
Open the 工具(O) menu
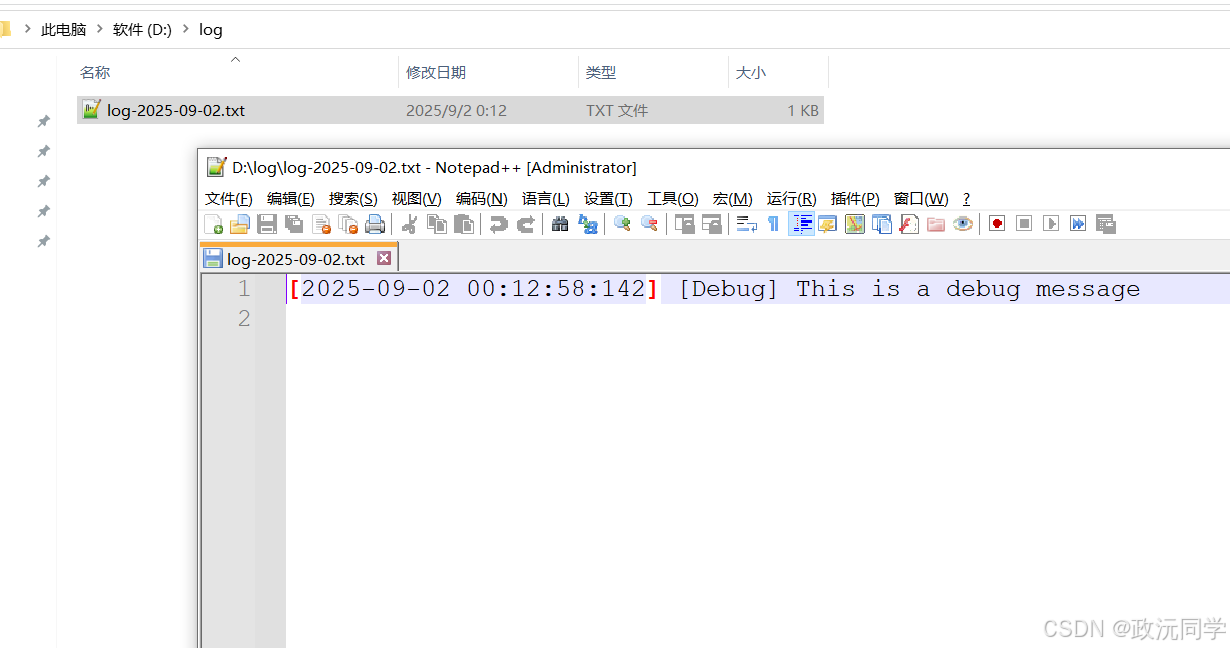(672, 198)
